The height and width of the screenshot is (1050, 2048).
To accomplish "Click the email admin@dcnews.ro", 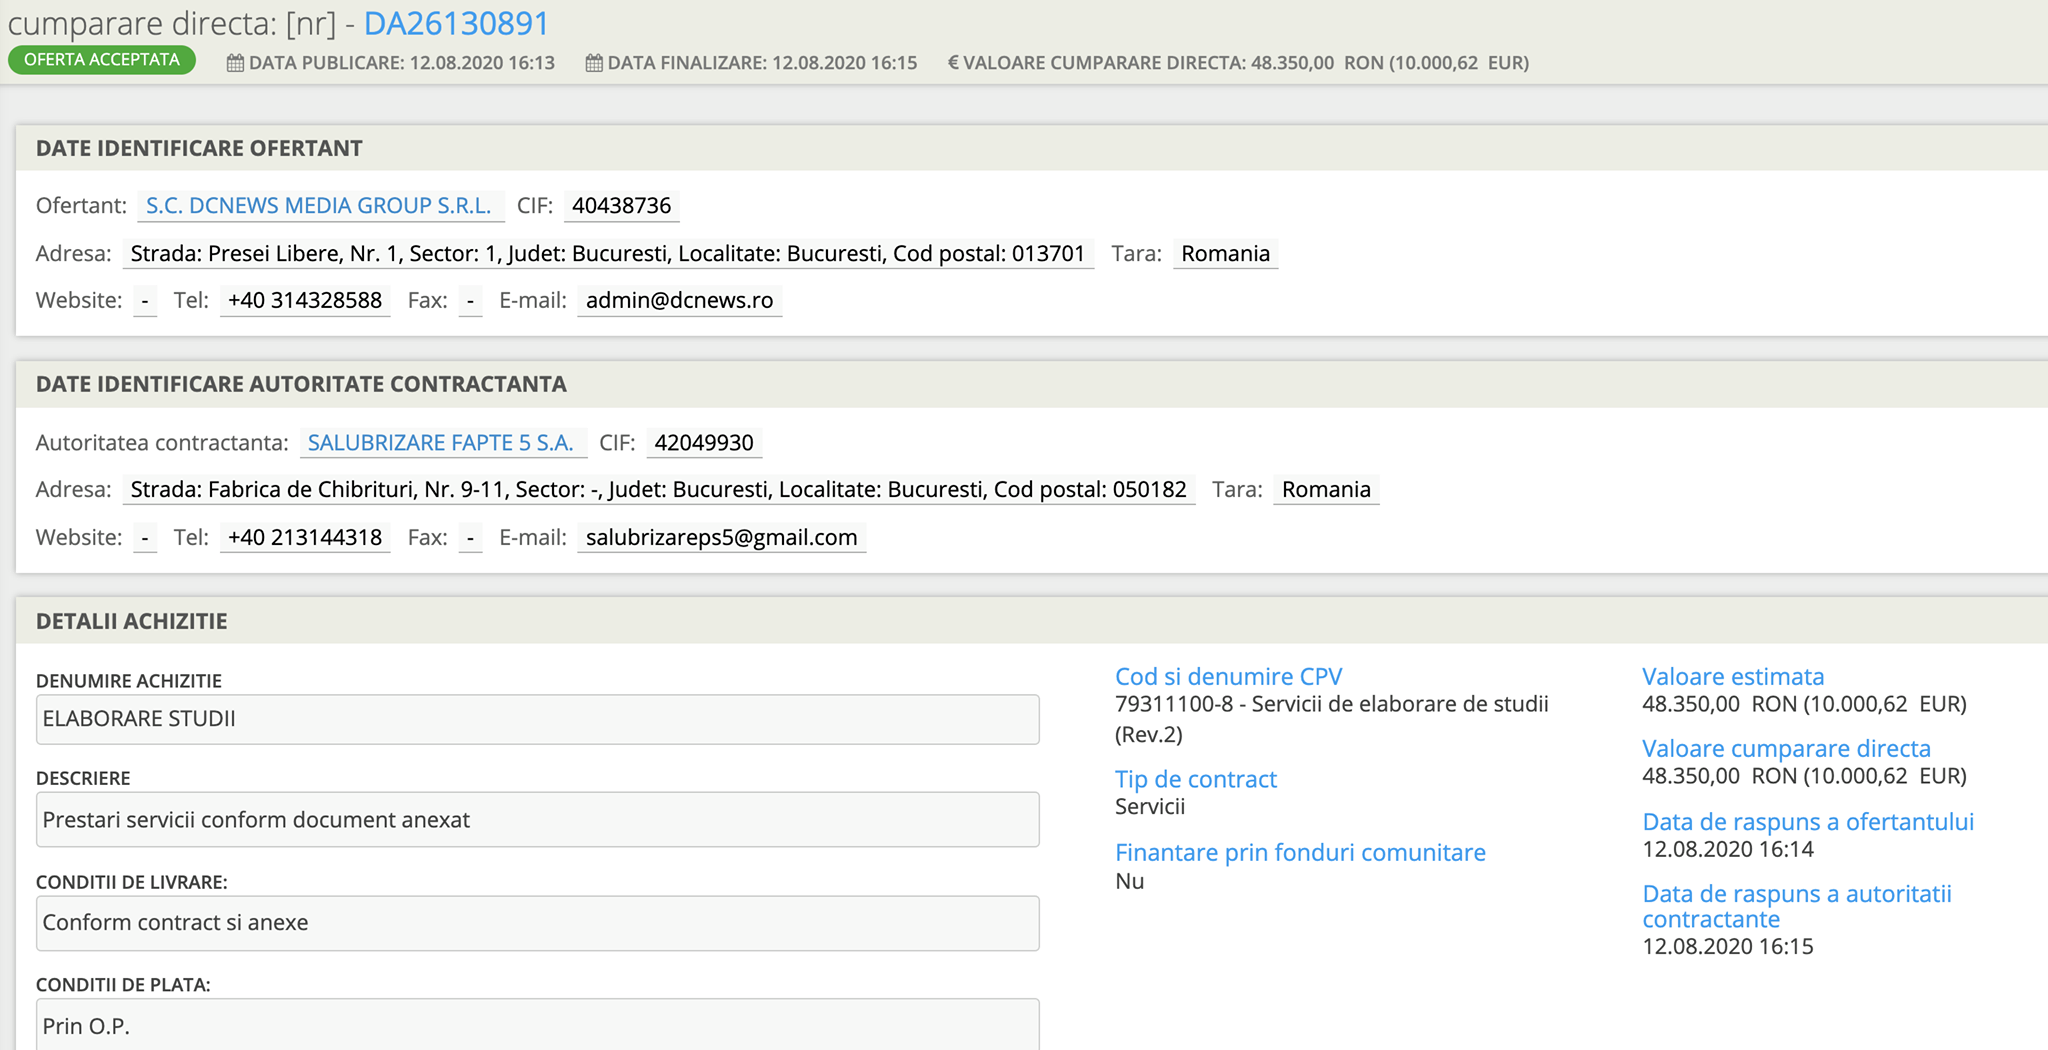I will [x=680, y=301].
